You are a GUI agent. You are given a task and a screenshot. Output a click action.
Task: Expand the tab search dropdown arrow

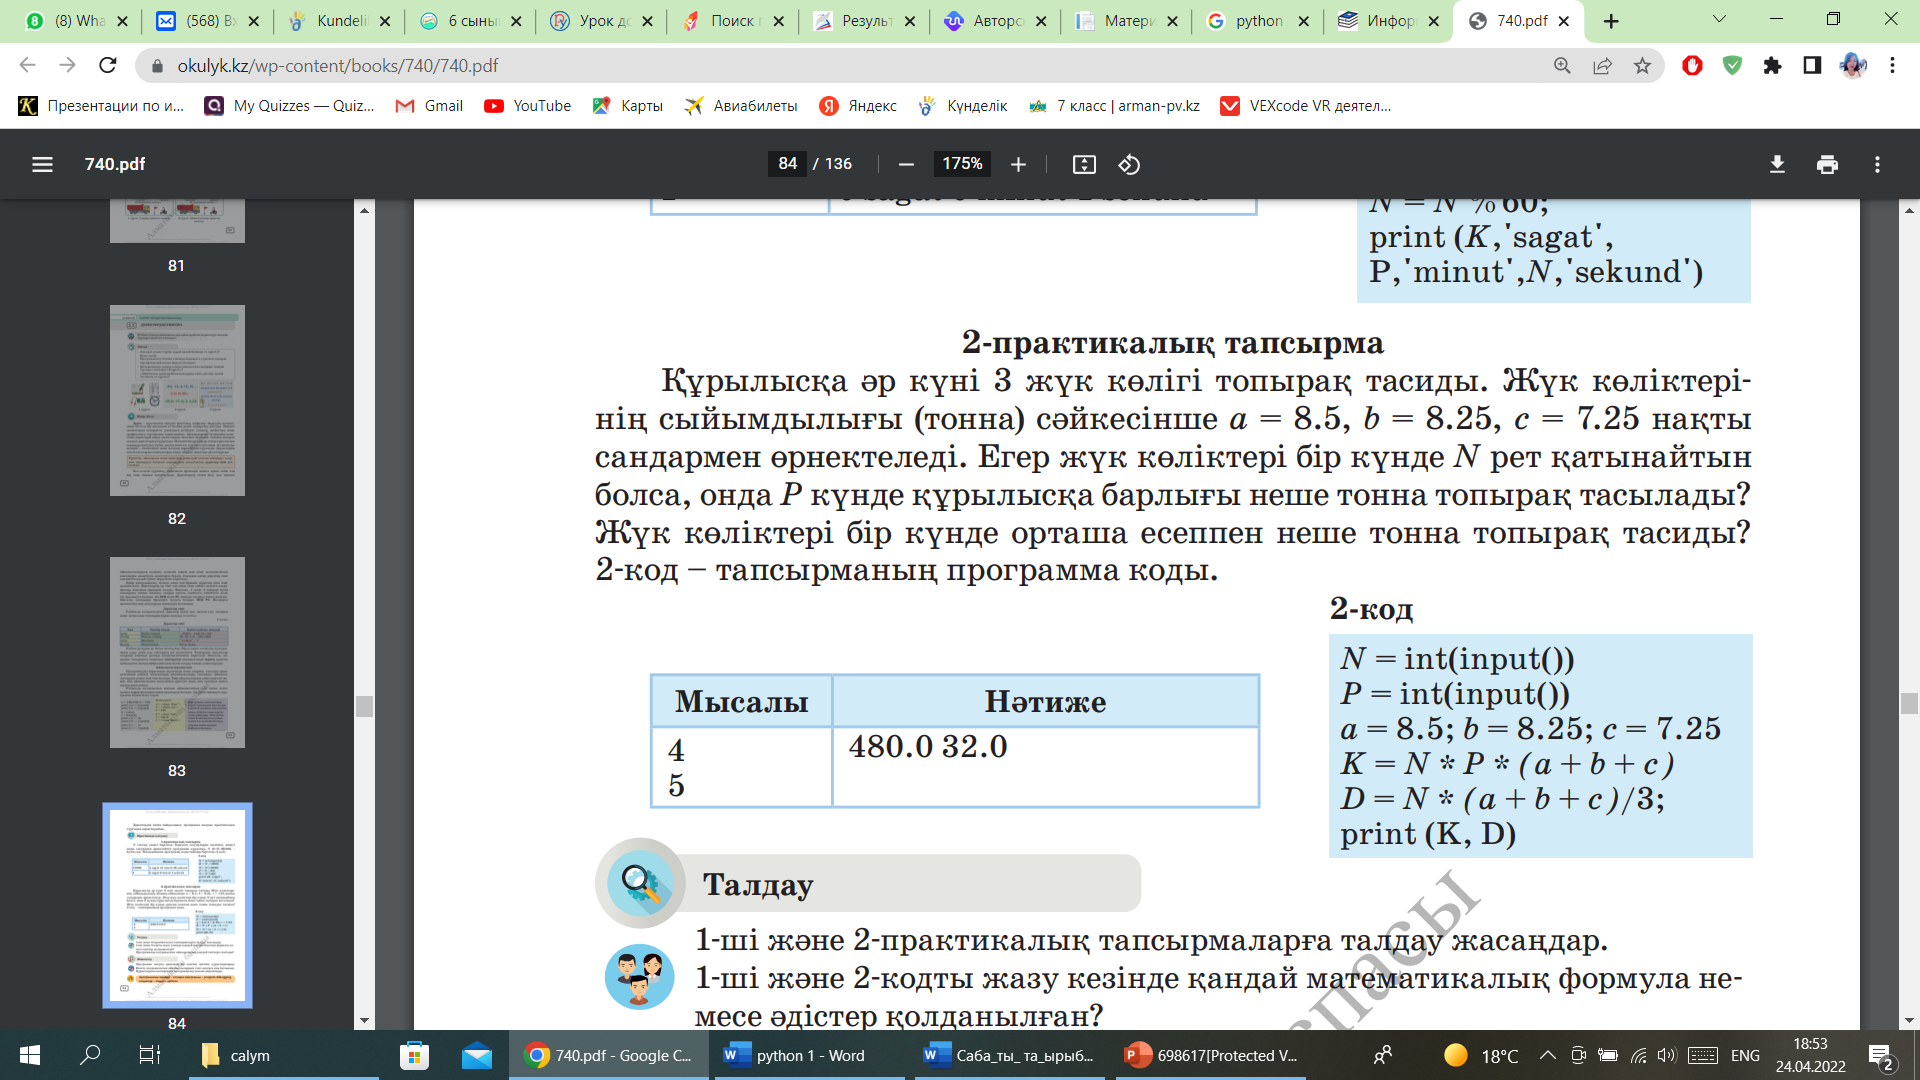(1719, 20)
